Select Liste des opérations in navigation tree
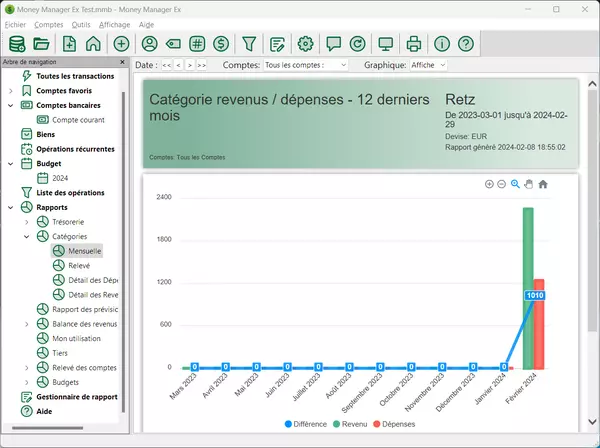Viewport: 600px width, 448px height. point(70,192)
